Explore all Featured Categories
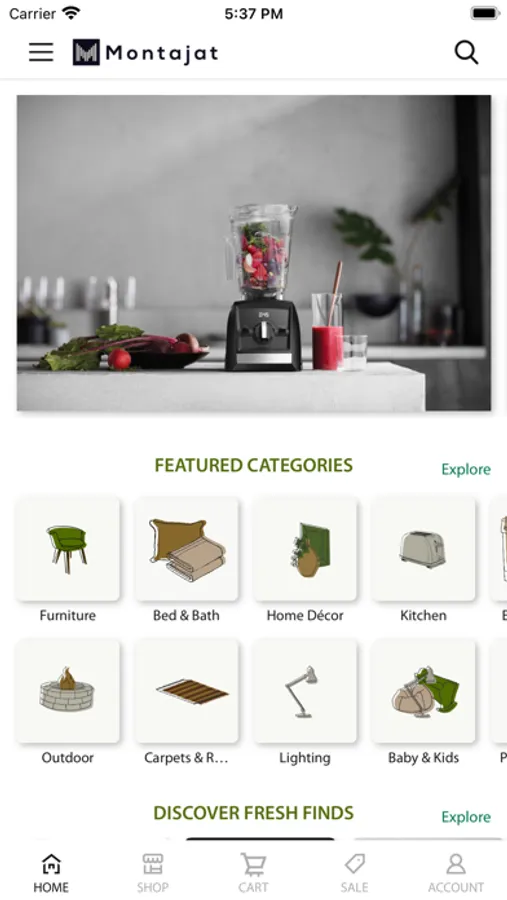Image resolution: width=507 pixels, height=900 pixels. (466, 469)
